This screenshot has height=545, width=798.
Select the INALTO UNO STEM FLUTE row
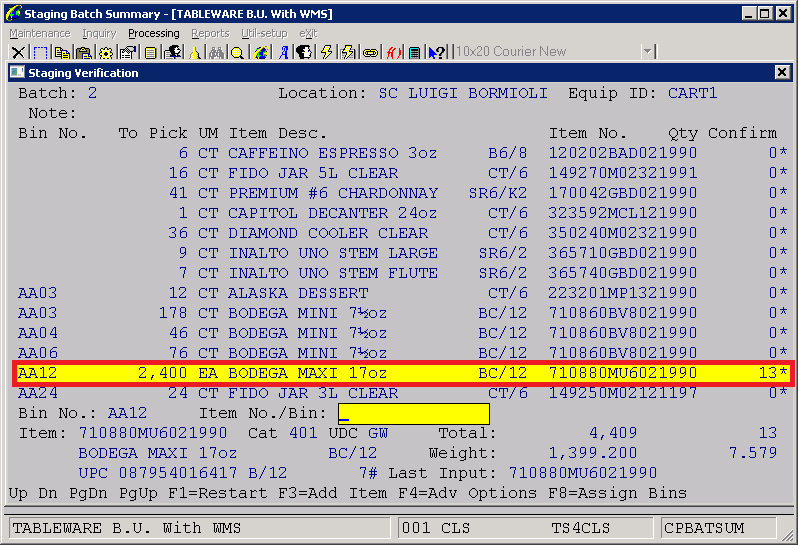[x=402, y=273]
